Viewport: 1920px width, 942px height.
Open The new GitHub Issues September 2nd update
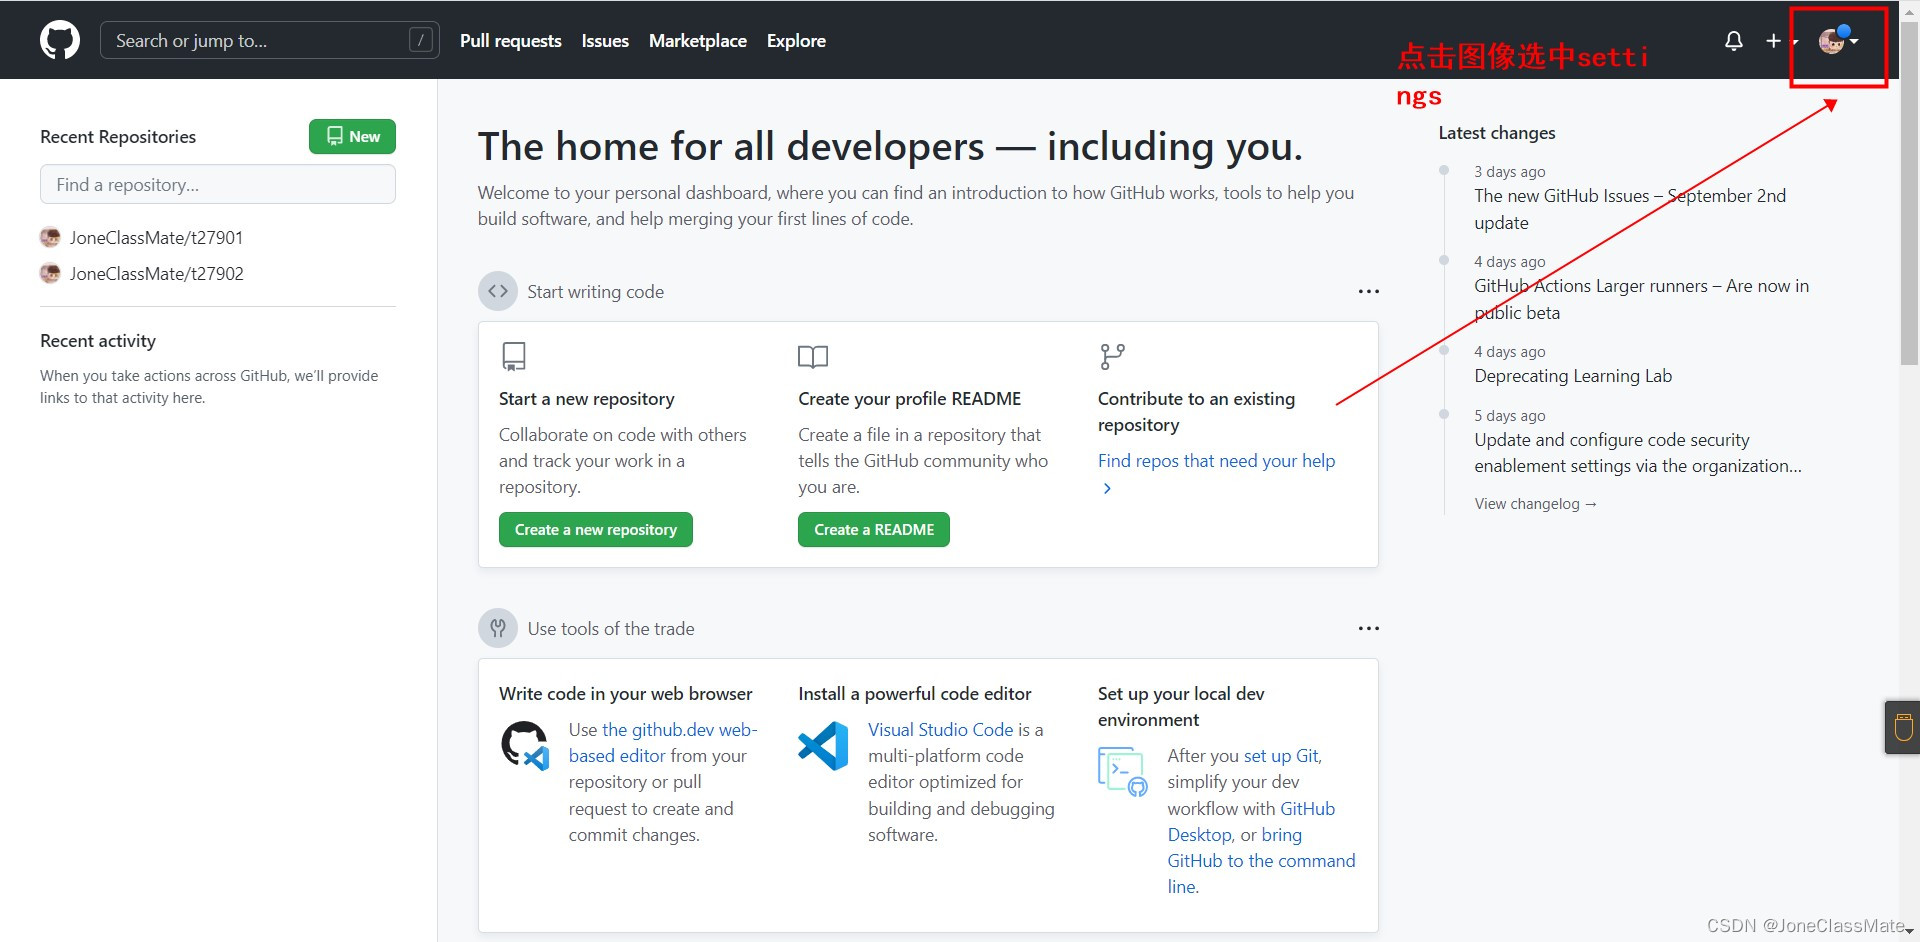1630,209
